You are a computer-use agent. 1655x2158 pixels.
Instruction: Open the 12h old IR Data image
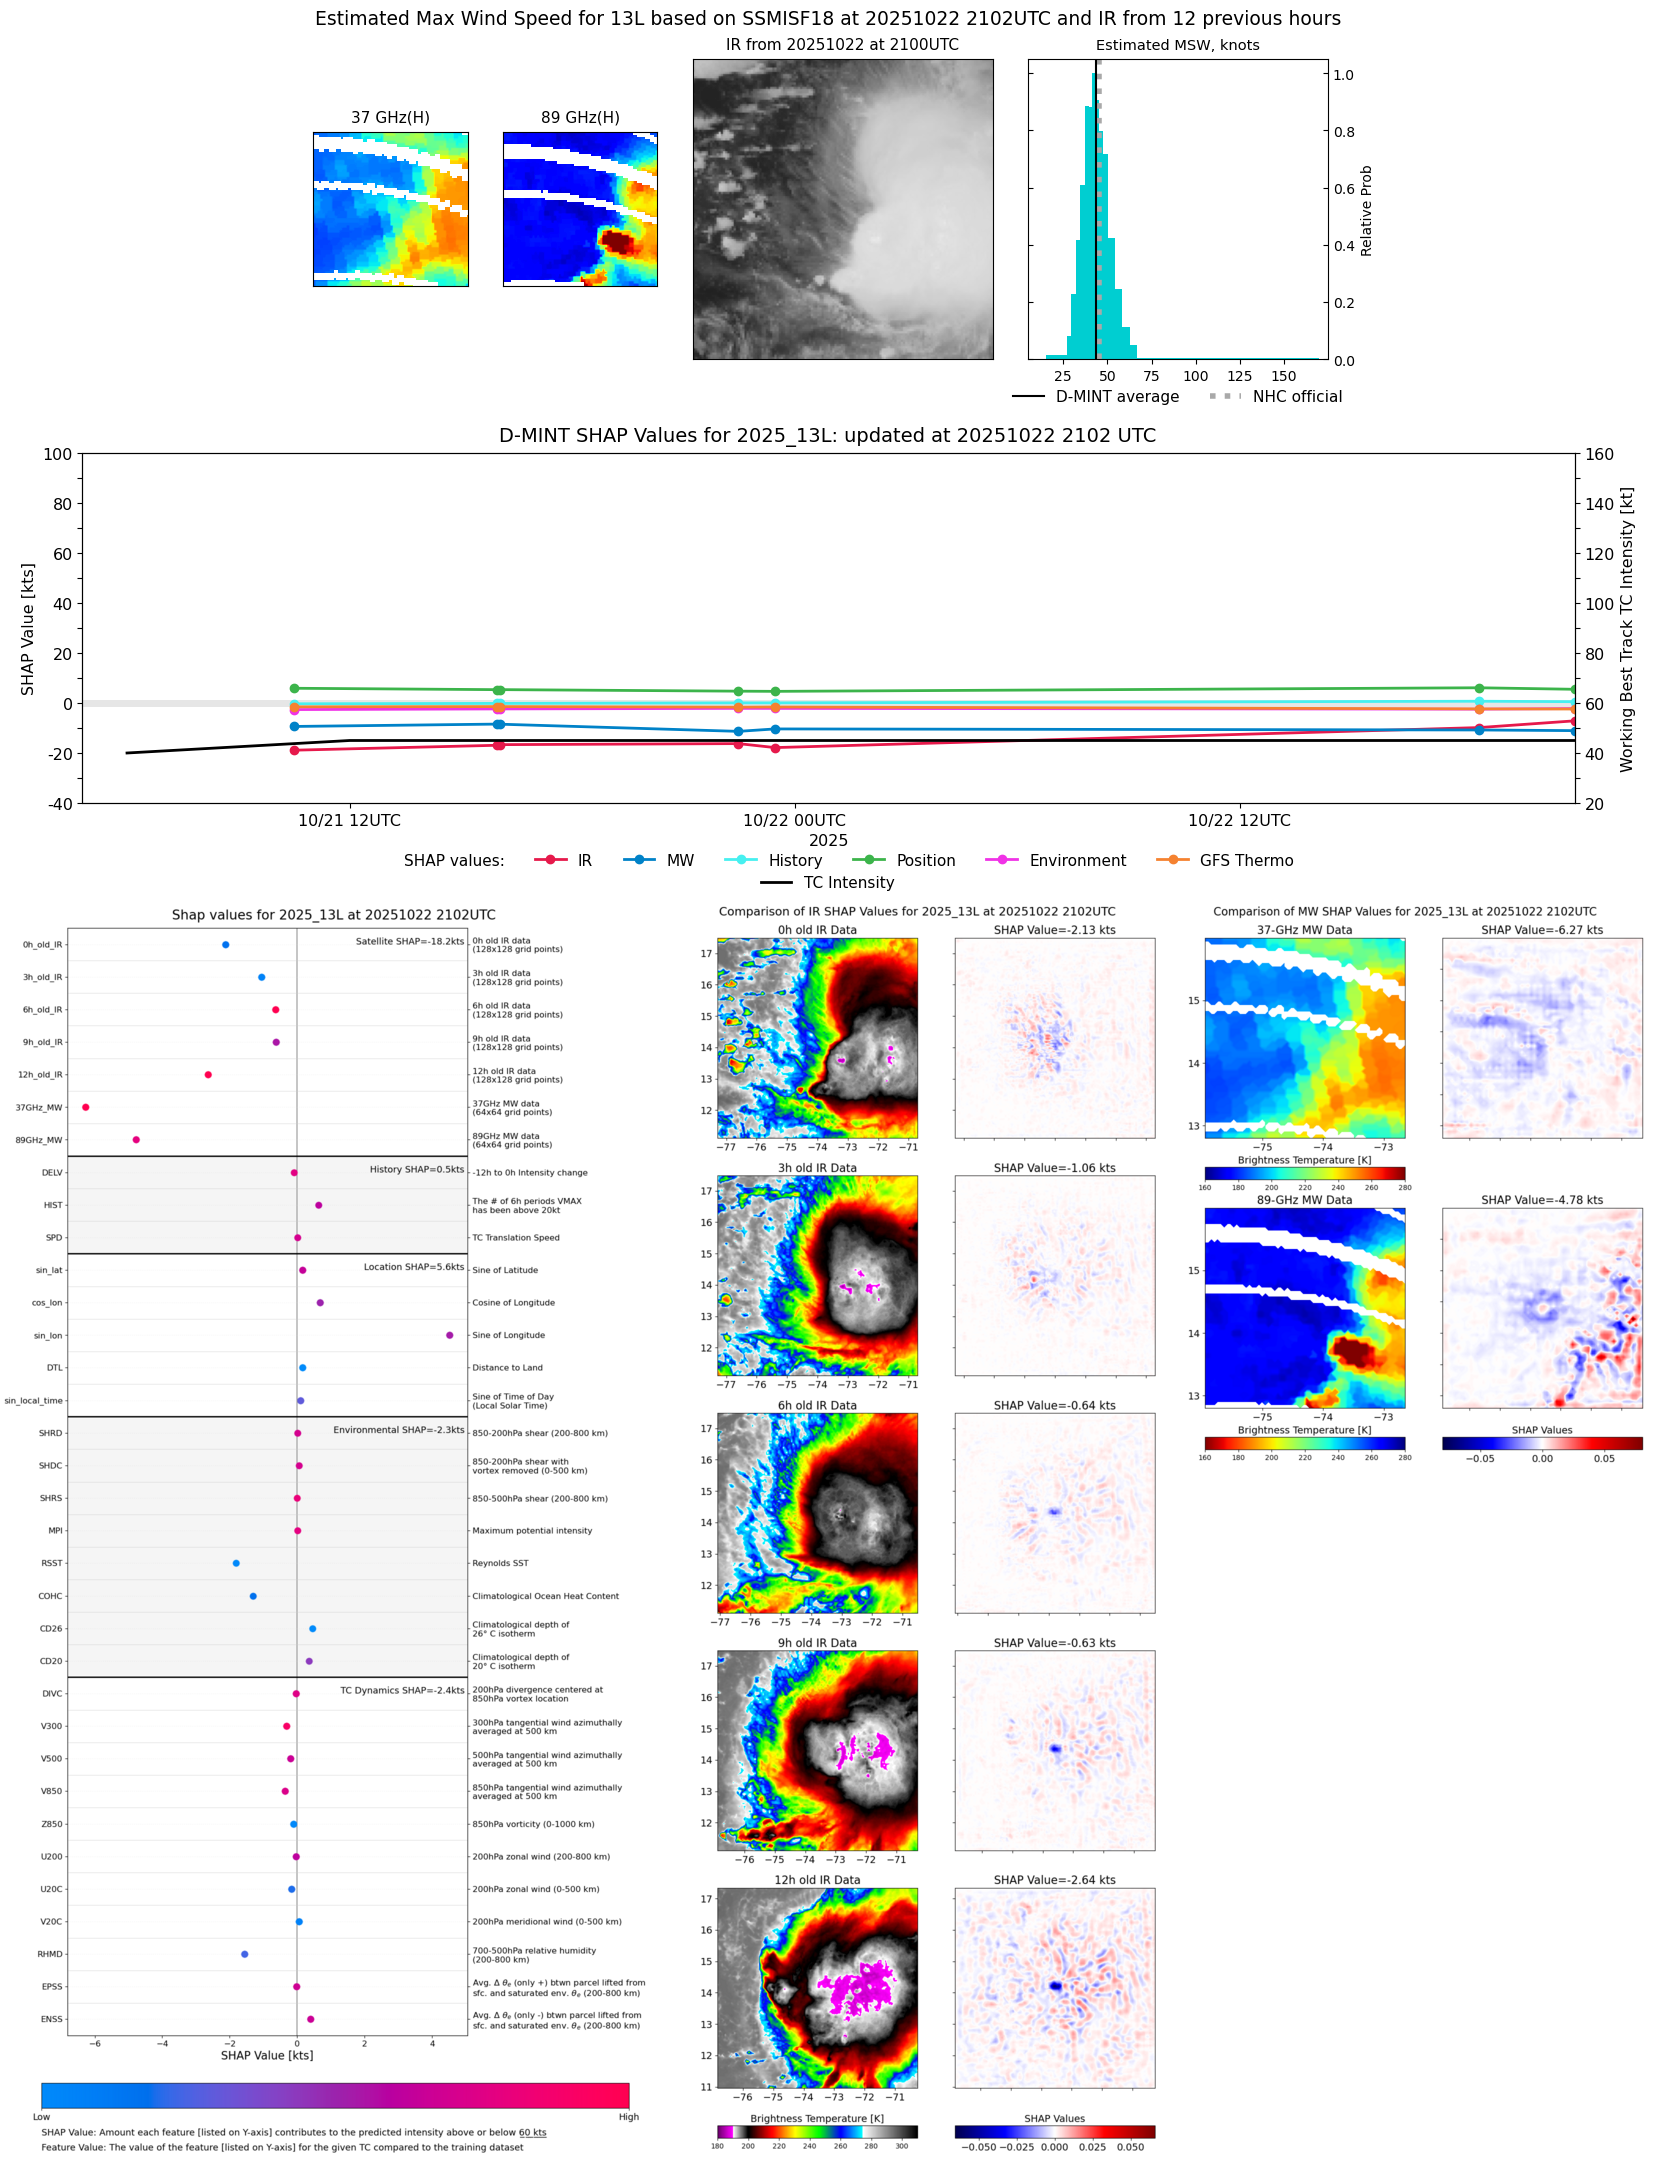[817, 1988]
